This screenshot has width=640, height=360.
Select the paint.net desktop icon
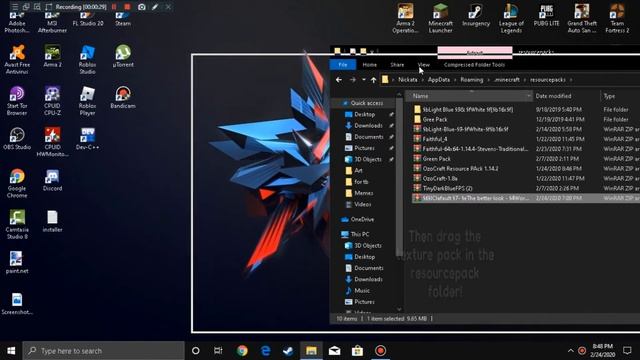coord(17,262)
